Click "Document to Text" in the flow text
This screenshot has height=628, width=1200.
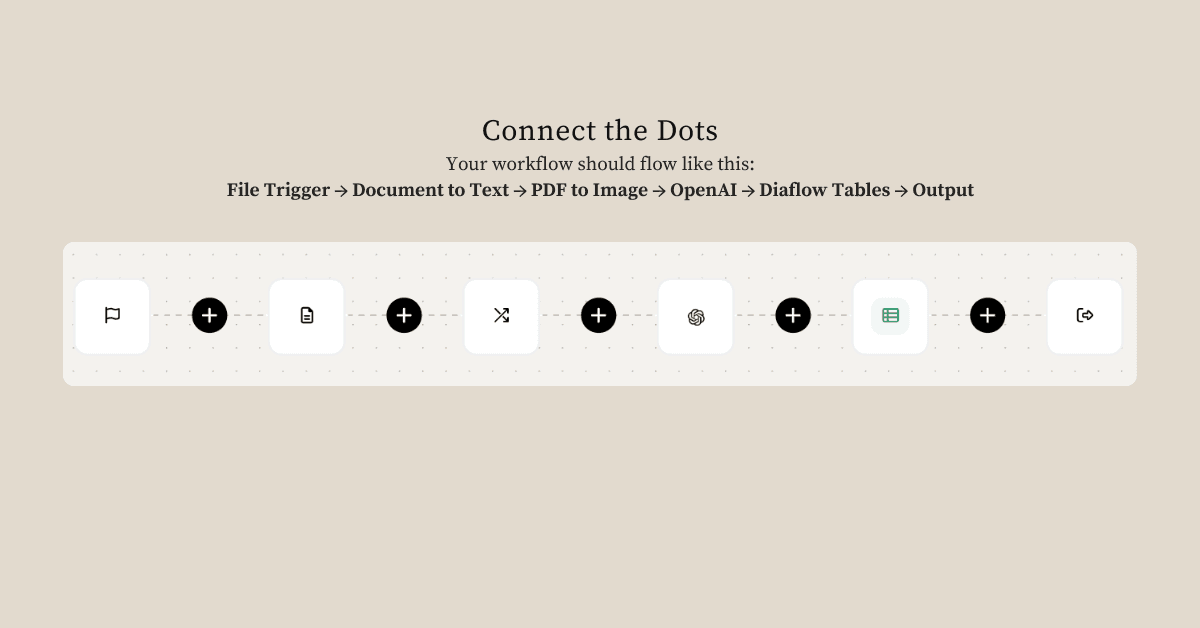(x=430, y=190)
